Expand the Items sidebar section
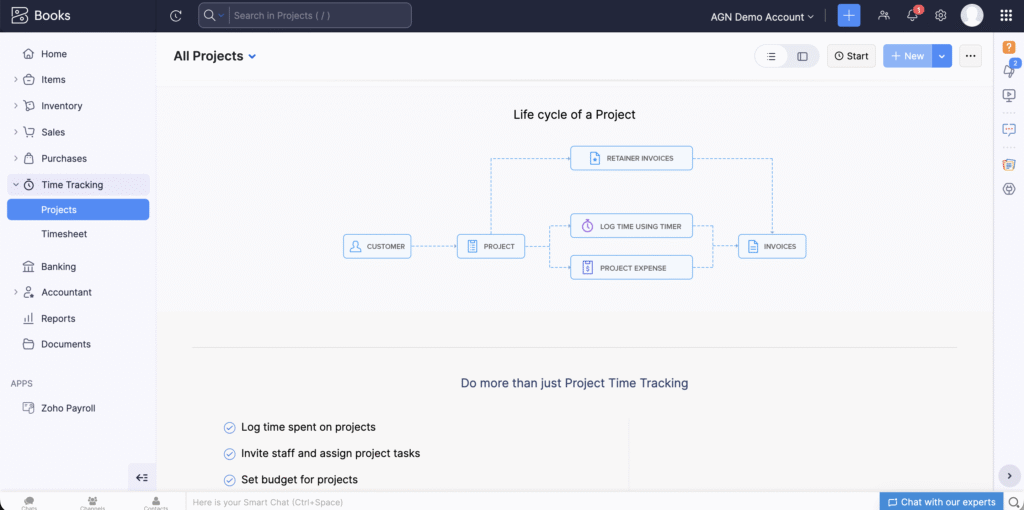Image resolution: width=1024 pixels, height=510 pixels. (16, 80)
